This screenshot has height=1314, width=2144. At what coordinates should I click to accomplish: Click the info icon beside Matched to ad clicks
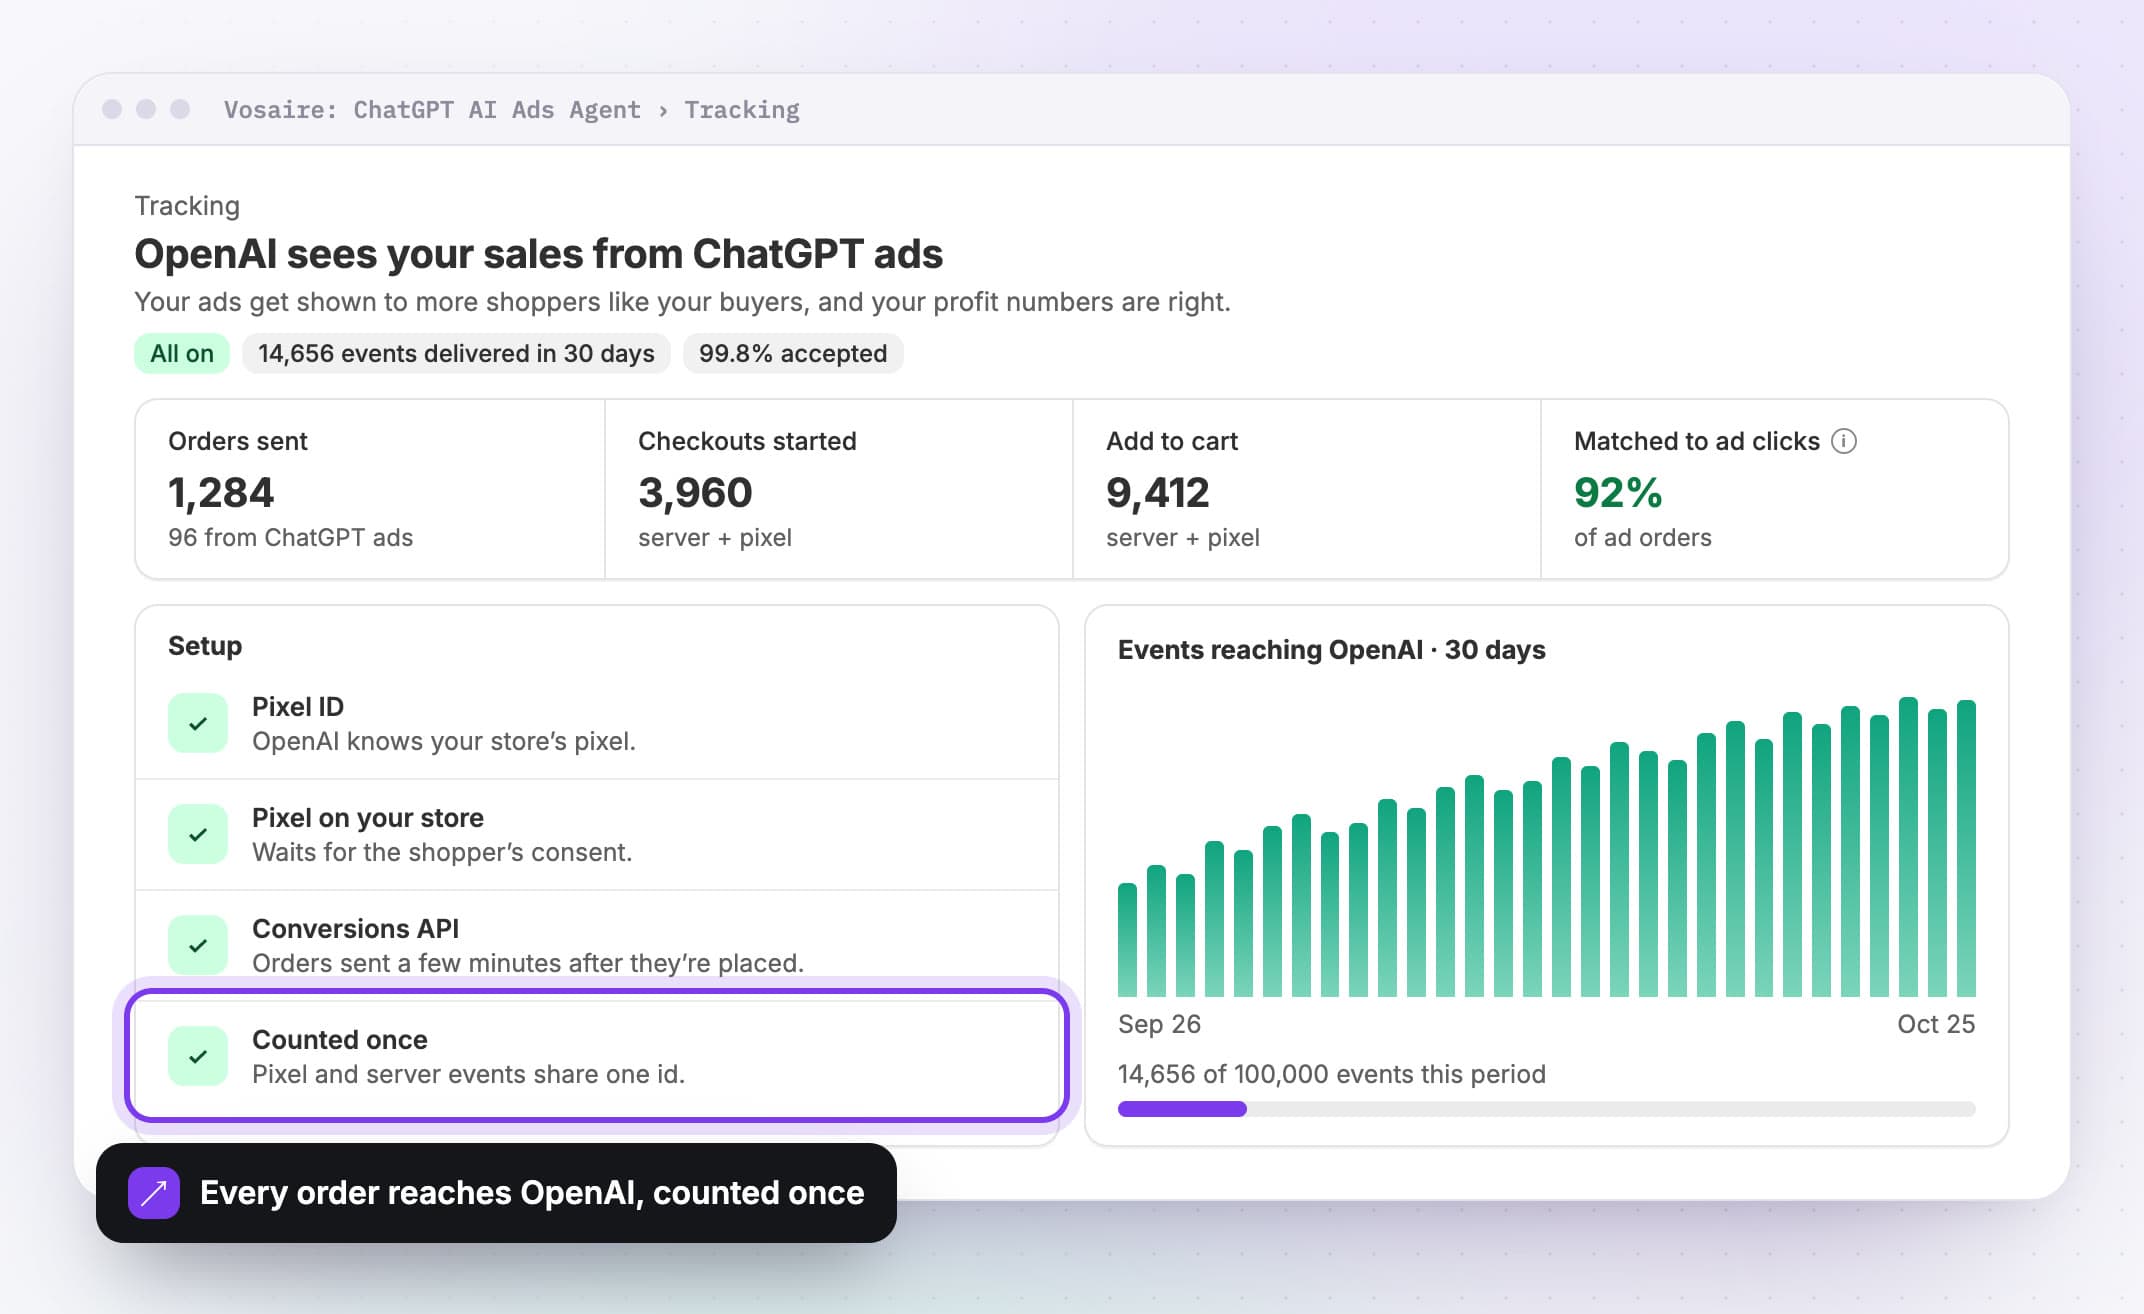pos(1844,441)
